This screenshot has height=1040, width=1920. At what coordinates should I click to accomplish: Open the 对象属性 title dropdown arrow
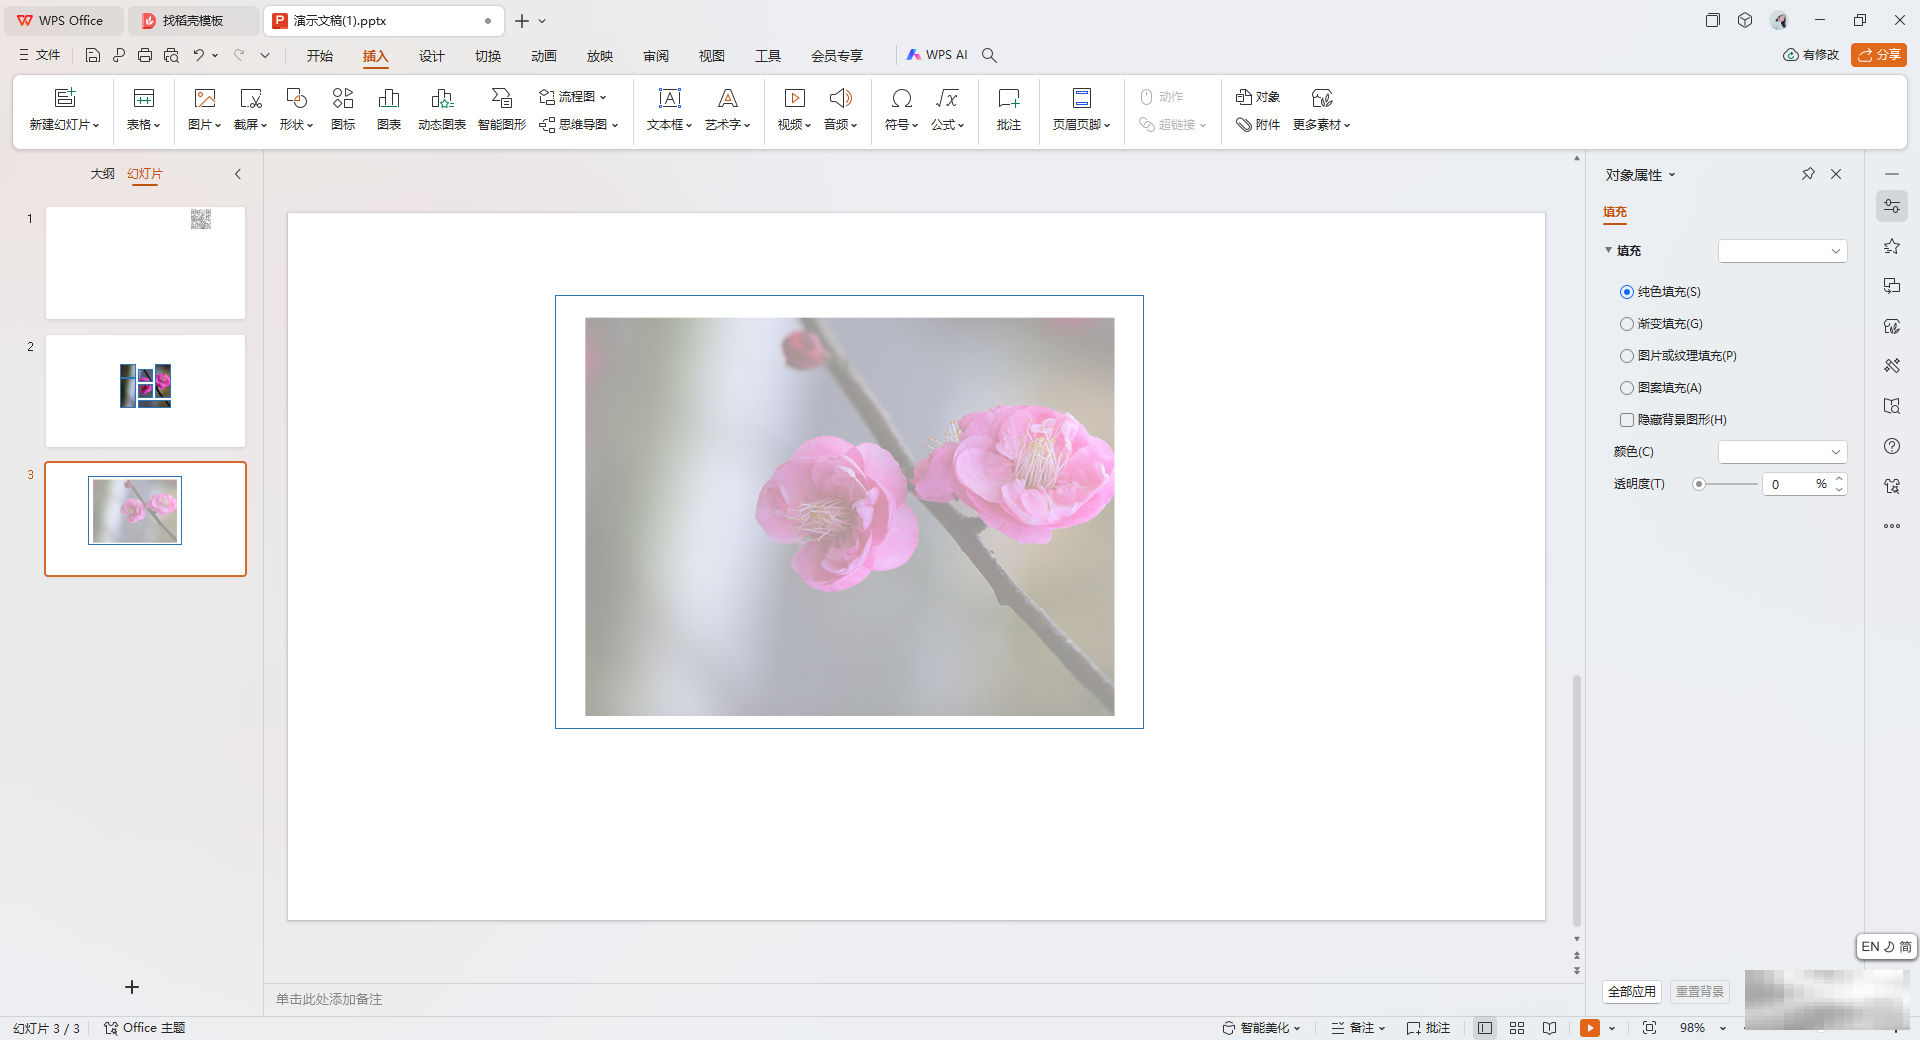tap(1672, 175)
